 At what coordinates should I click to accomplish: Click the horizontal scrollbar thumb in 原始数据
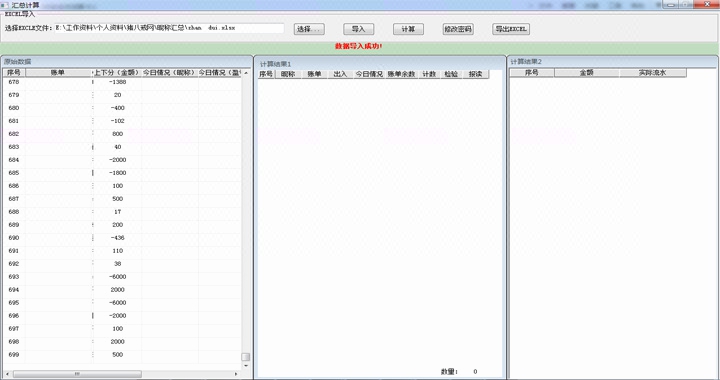coord(77,374)
